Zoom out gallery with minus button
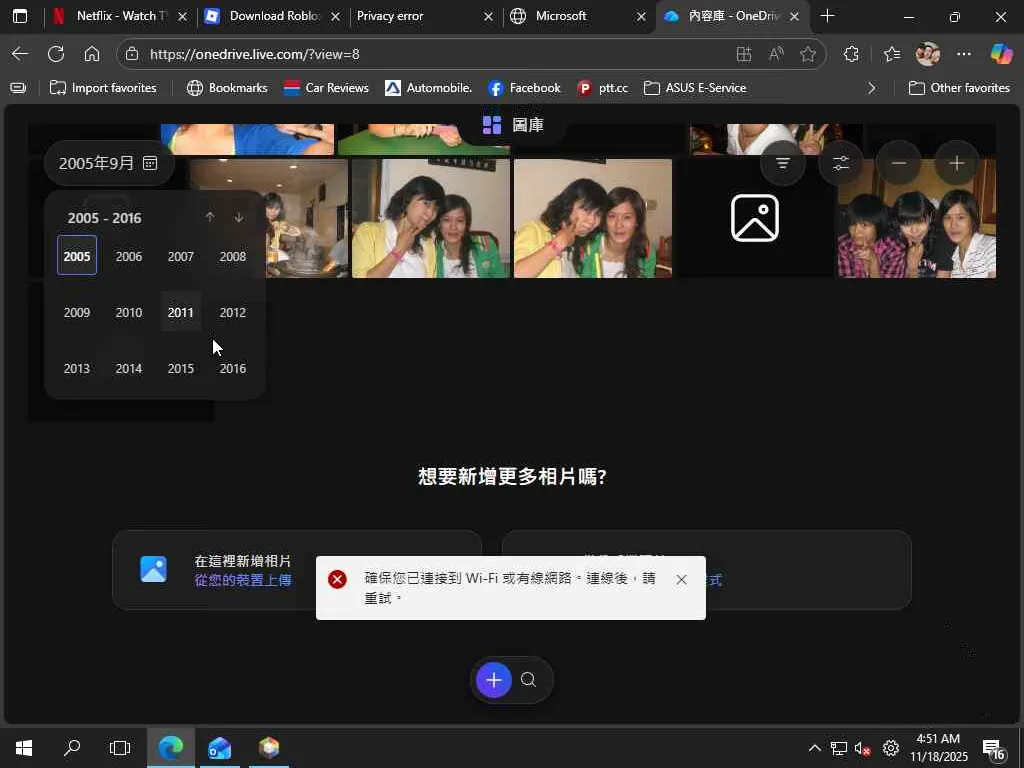 899,163
